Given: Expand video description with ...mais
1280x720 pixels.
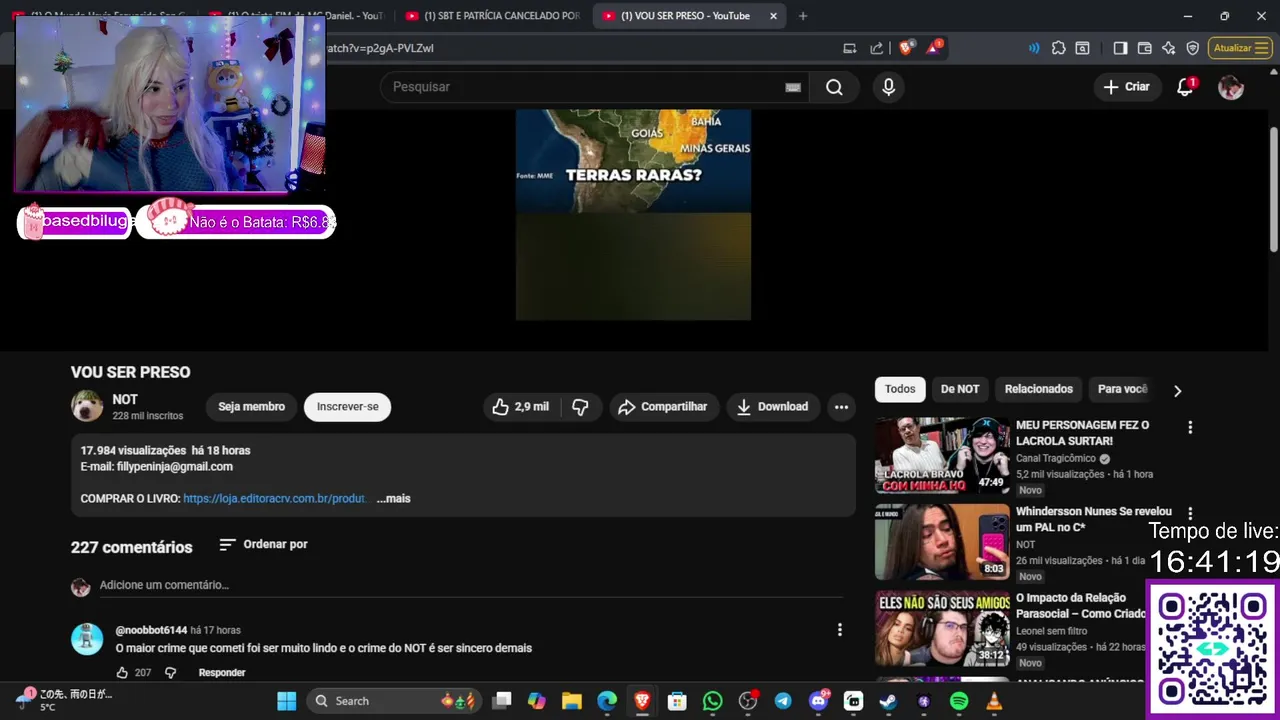Looking at the screenshot, I should [x=393, y=499].
